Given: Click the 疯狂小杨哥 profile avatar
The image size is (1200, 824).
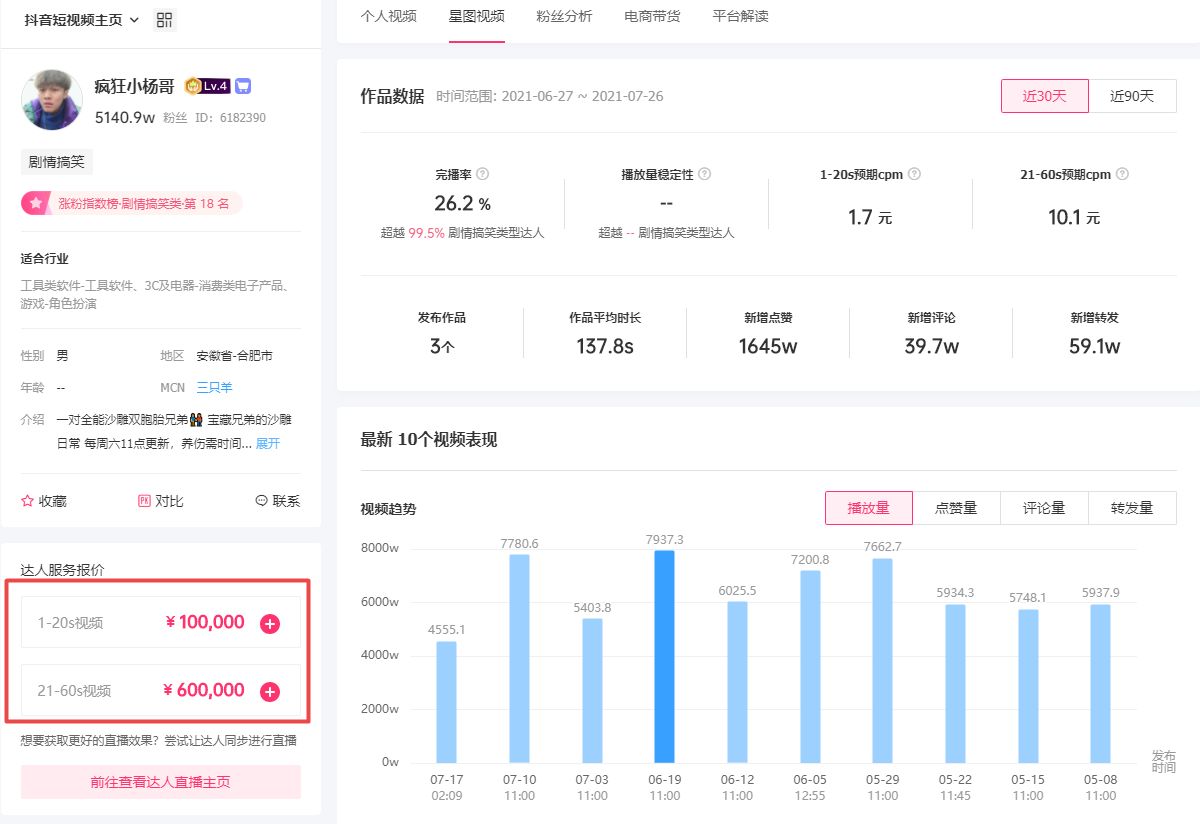Looking at the screenshot, I should tap(52, 100).
